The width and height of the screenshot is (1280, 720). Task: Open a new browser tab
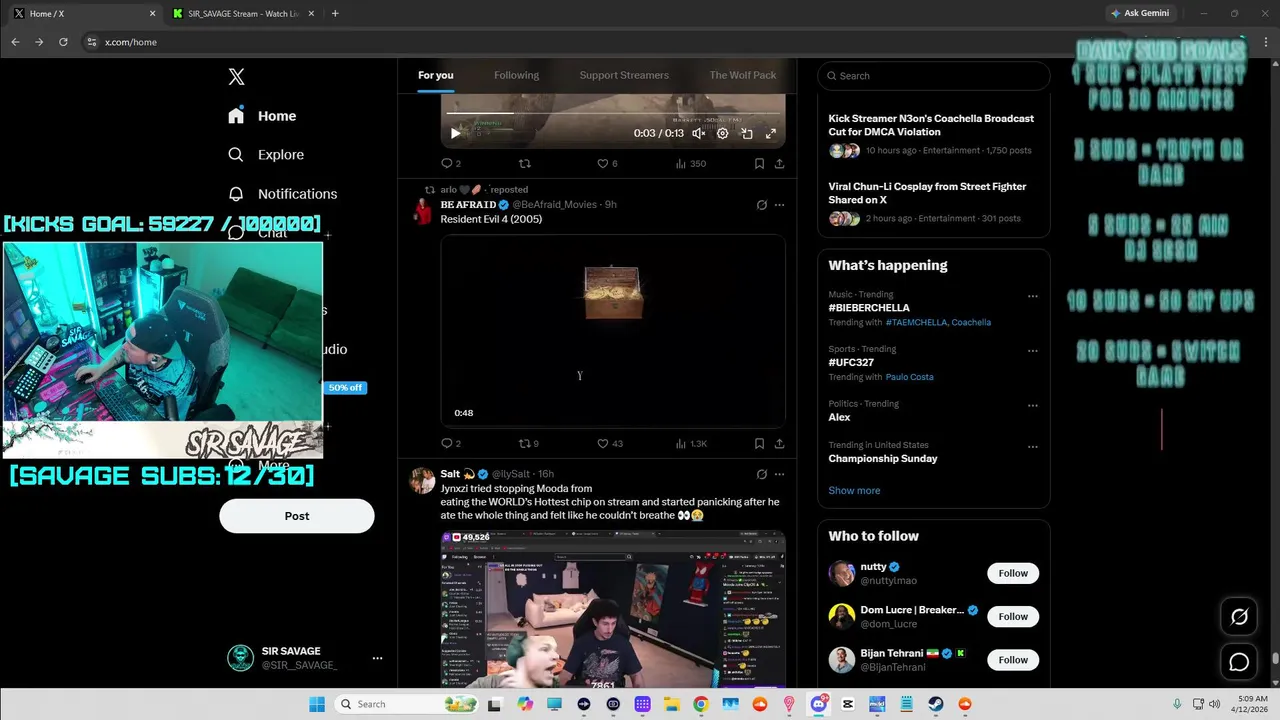335,14
